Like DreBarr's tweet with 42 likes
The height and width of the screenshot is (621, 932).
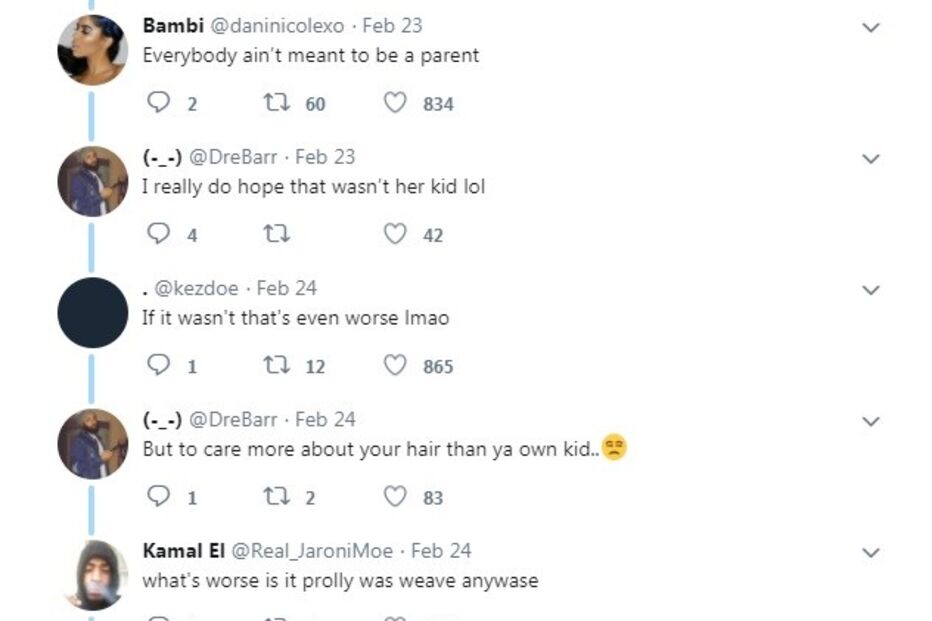(x=396, y=234)
